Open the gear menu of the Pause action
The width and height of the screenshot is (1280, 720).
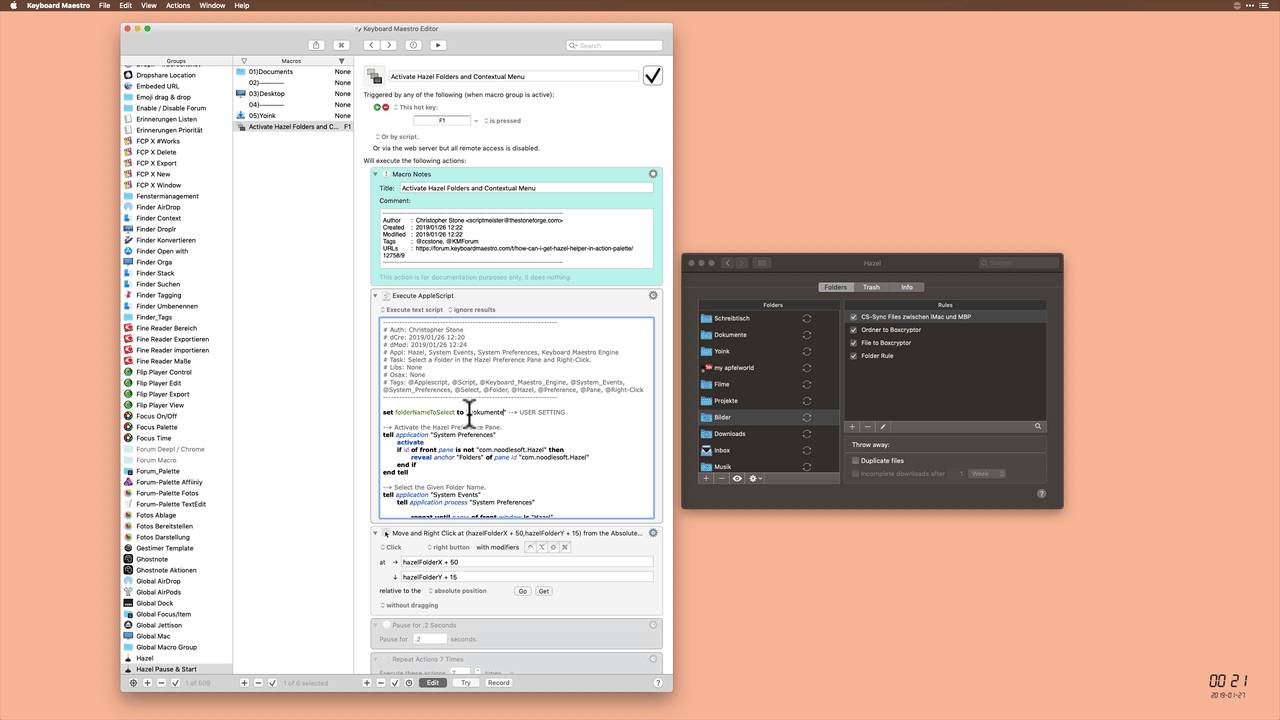(x=653, y=625)
